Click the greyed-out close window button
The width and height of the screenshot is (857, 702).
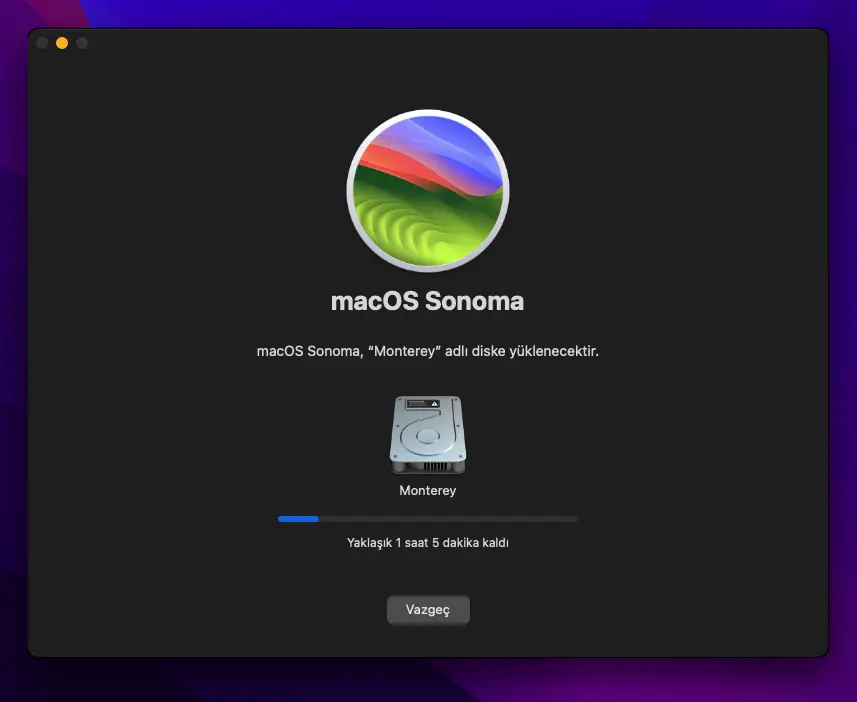click(x=42, y=43)
